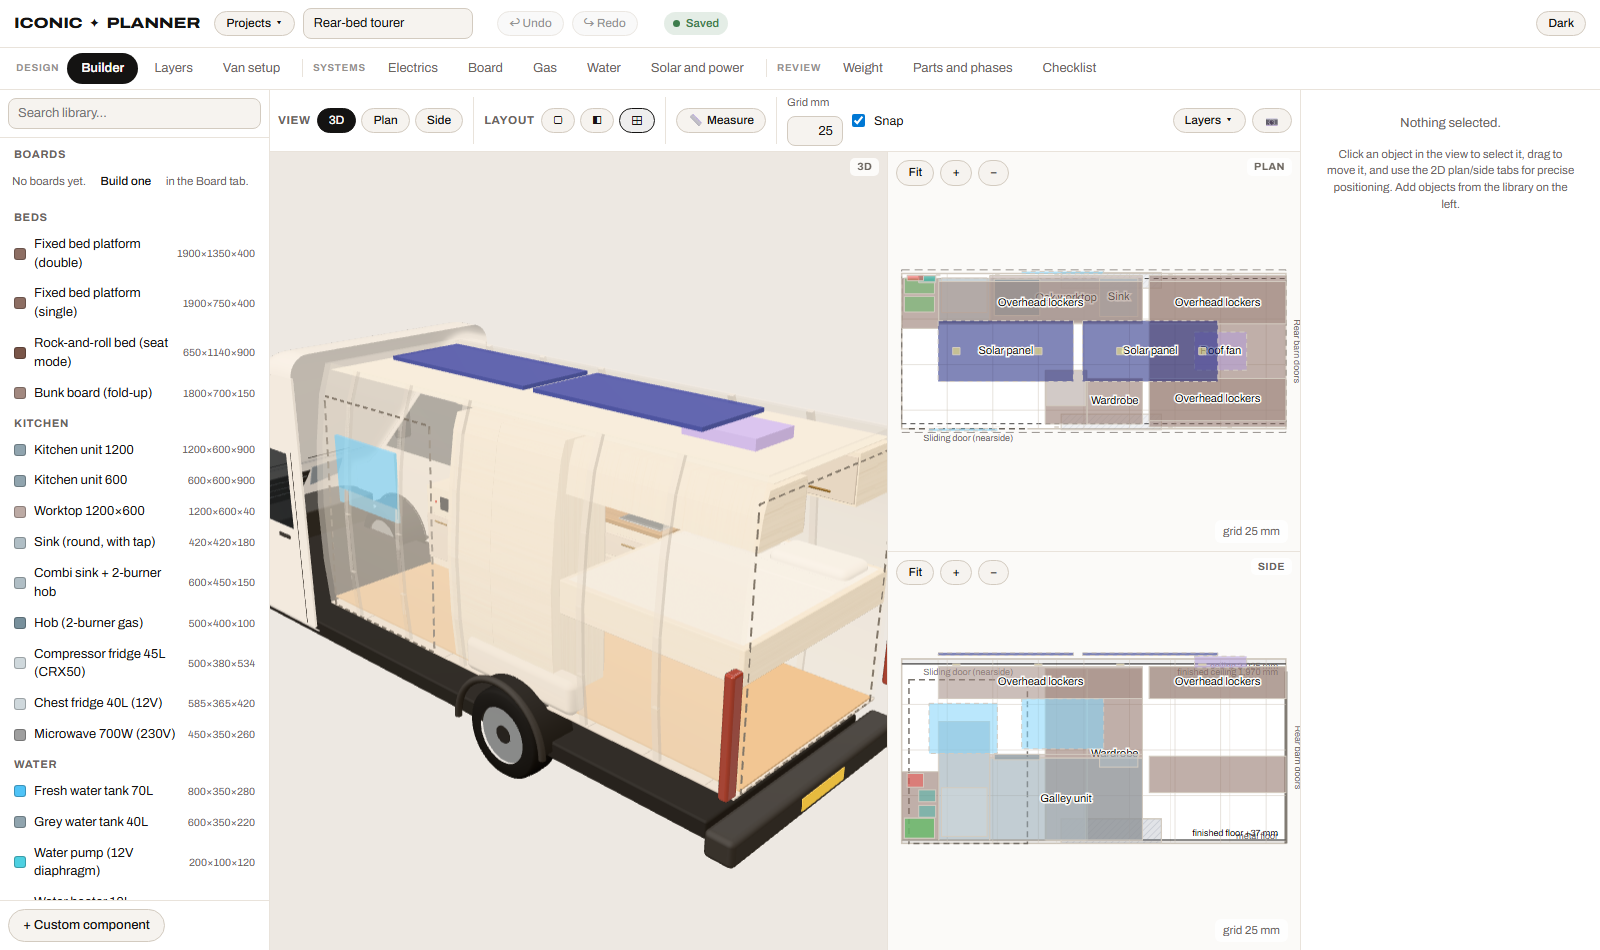Fit the Side view to window

click(x=915, y=573)
